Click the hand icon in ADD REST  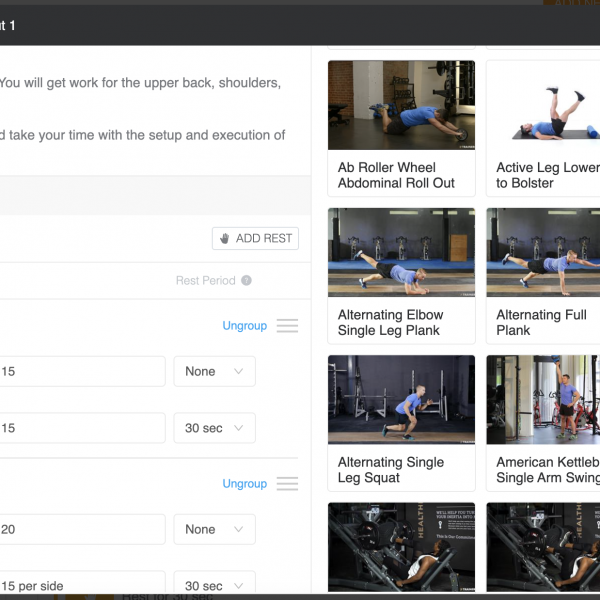[225, 238]
